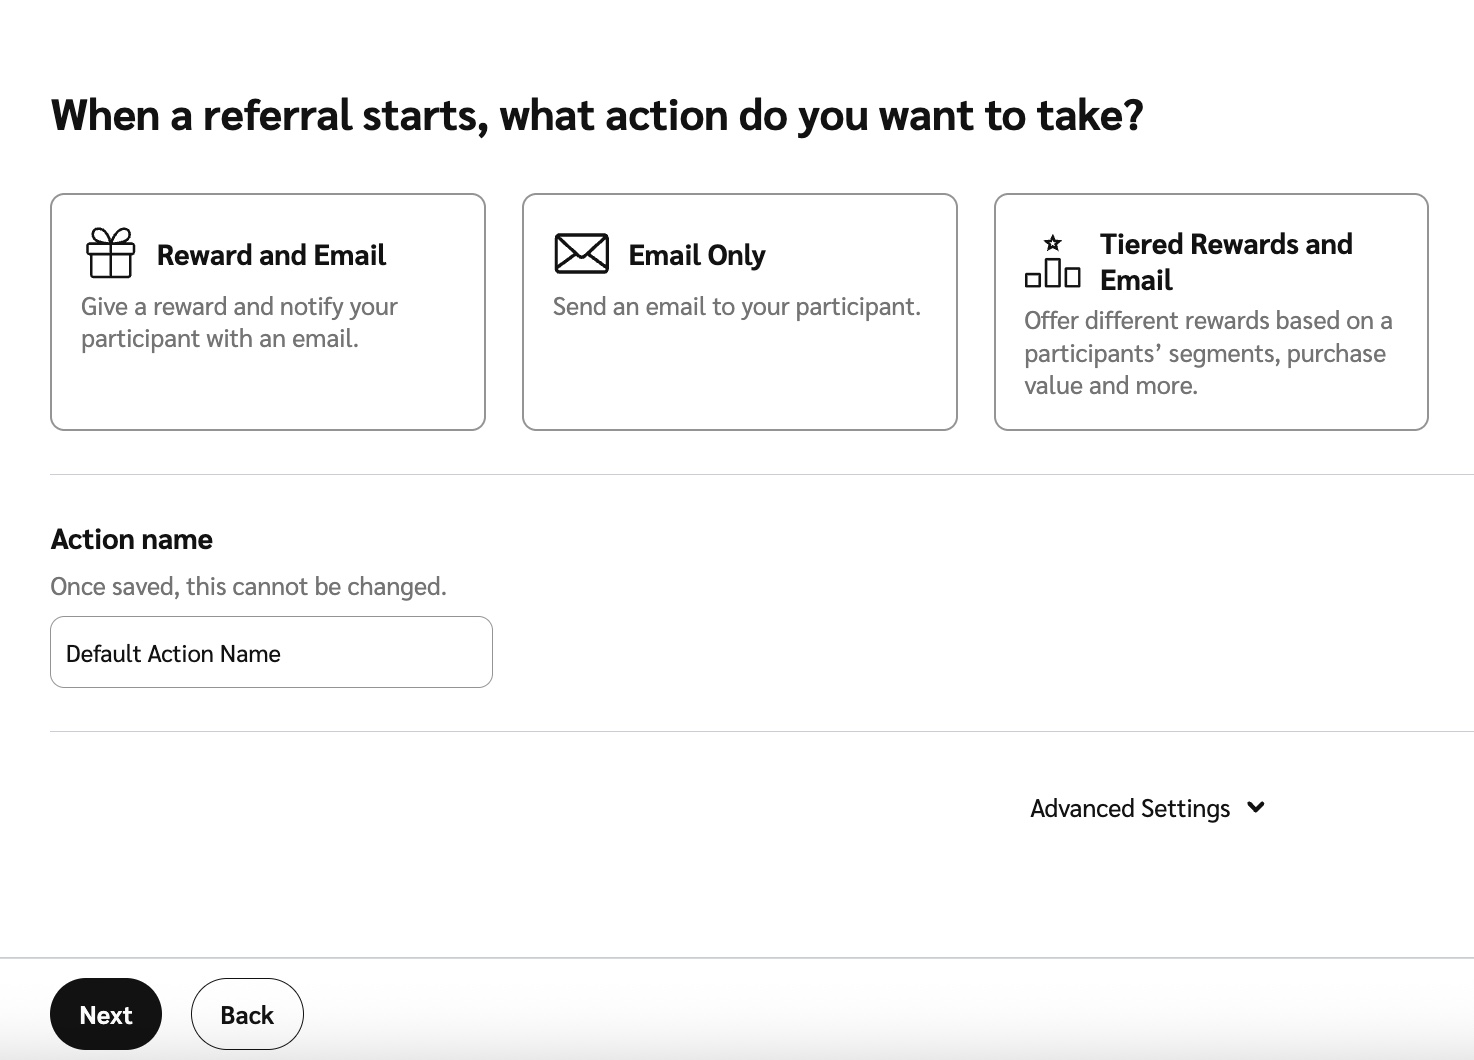The height and width of the screenshot is (1060, 1474).
Task: Click empty area inside Email Only card
Action: tap(739, 380)
